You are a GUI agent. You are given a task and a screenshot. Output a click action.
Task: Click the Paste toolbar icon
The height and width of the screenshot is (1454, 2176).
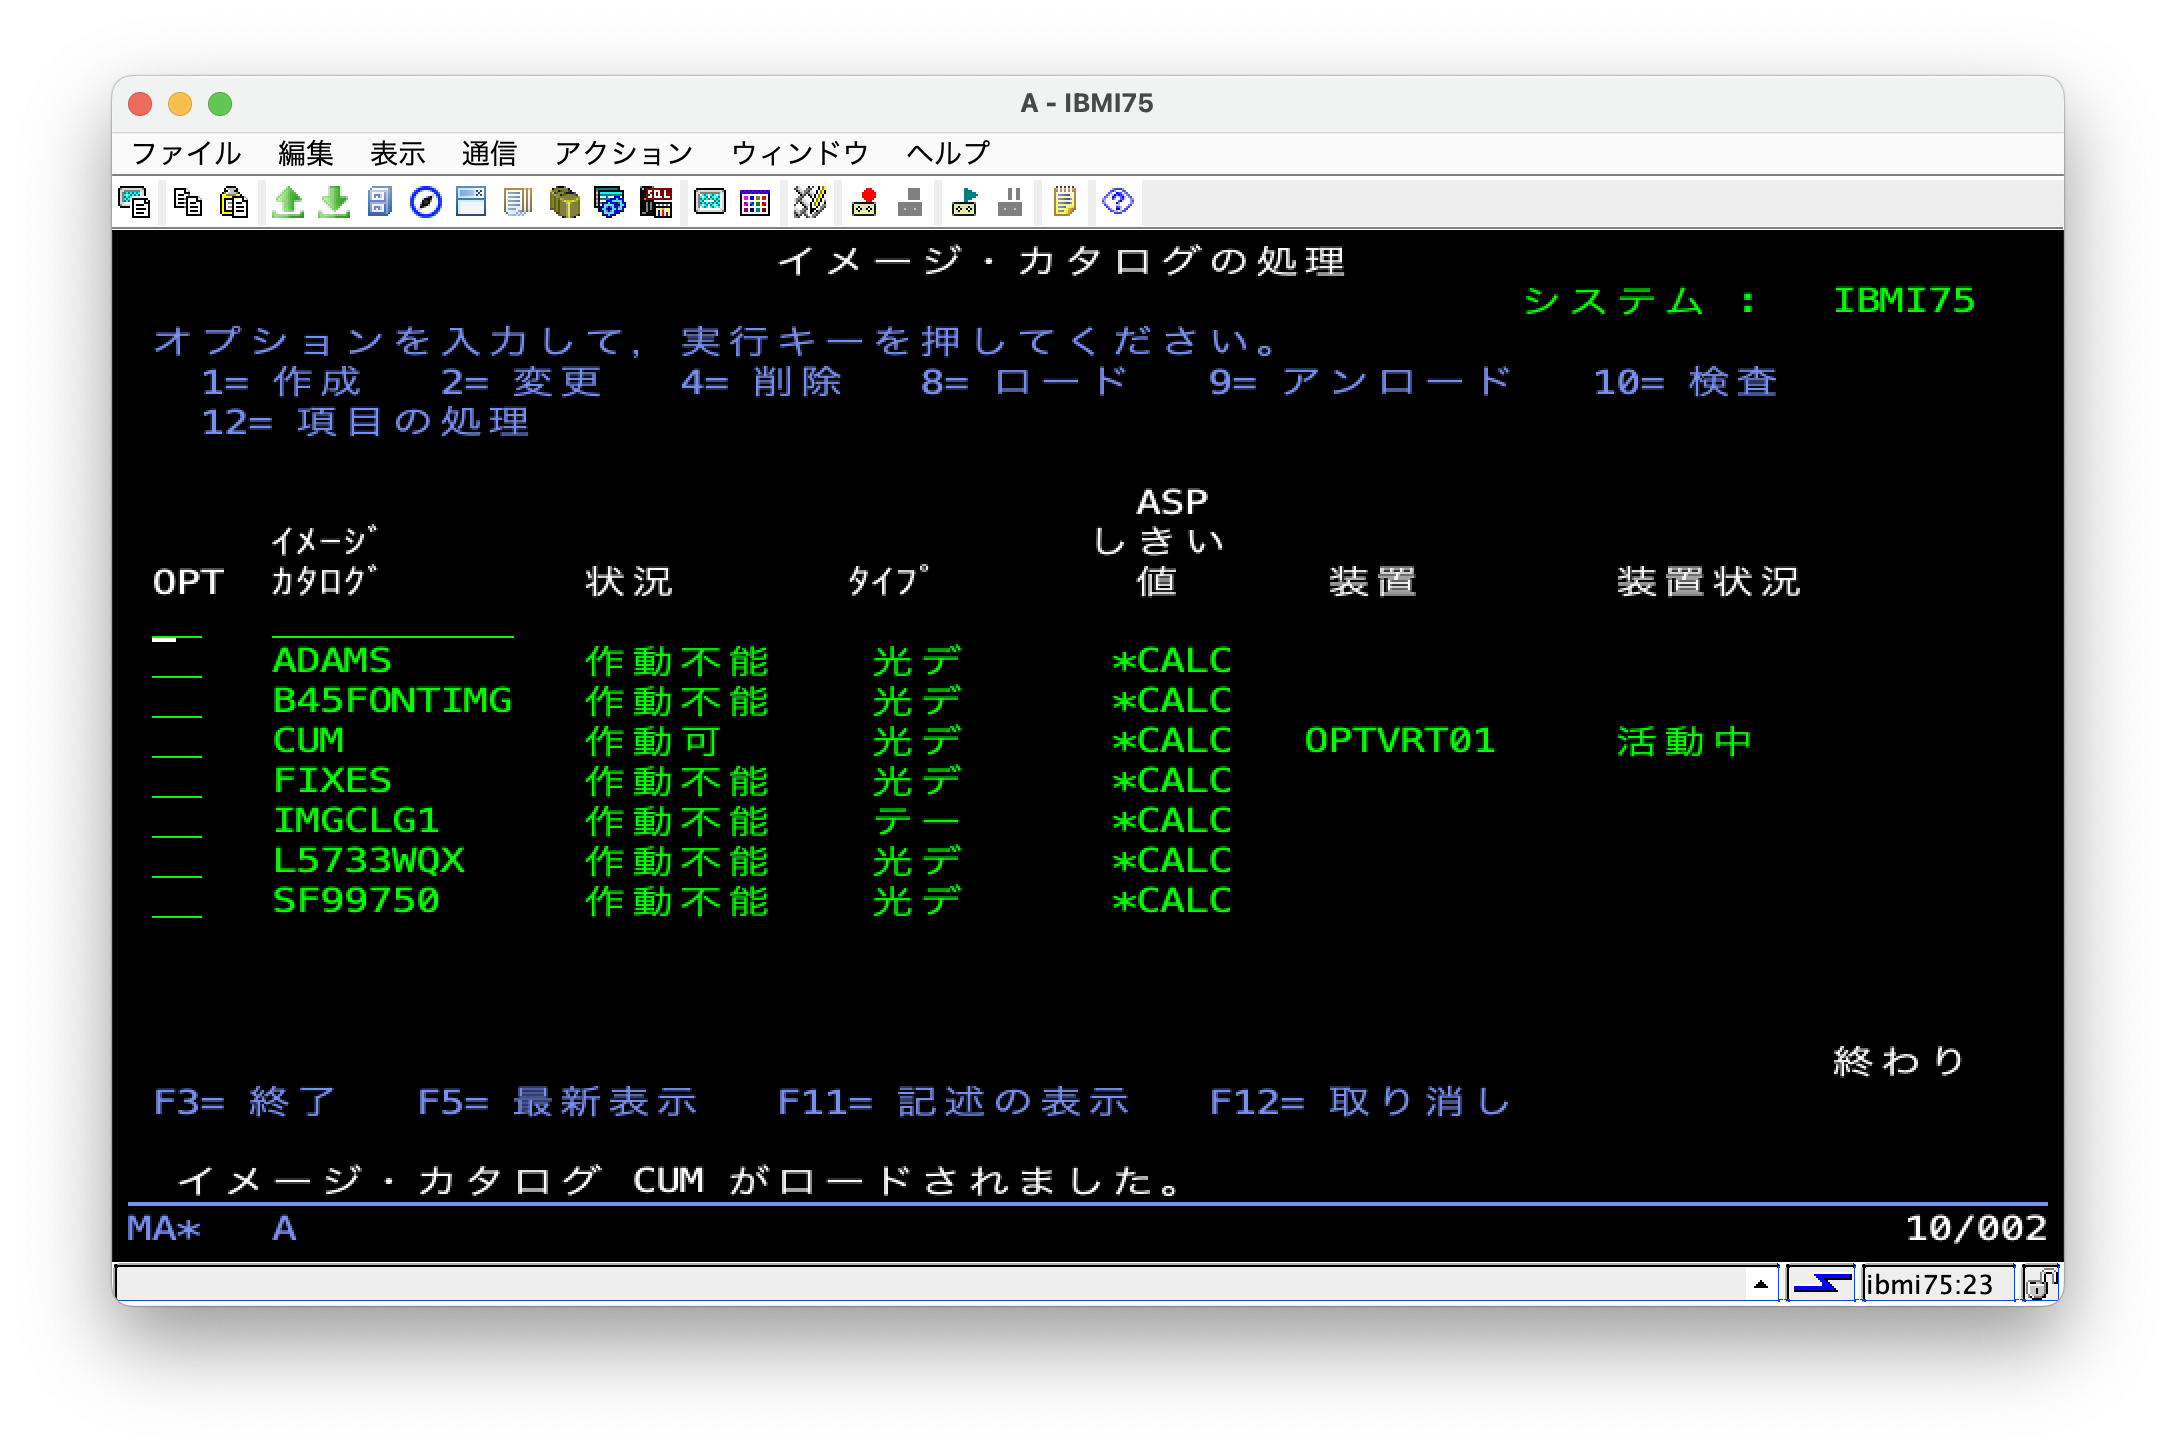coord(233,202)
